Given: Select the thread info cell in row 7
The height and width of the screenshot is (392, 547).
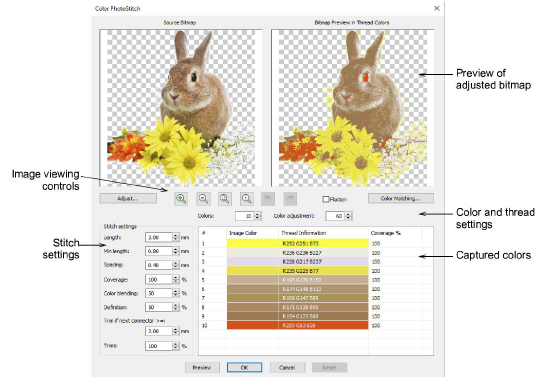Looking at the screenshot, I should click(x=323, y=298).
